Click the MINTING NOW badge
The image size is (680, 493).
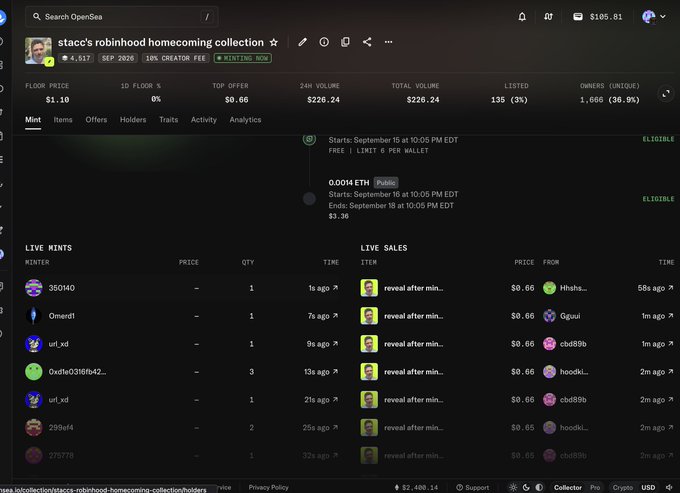point(243,58)
